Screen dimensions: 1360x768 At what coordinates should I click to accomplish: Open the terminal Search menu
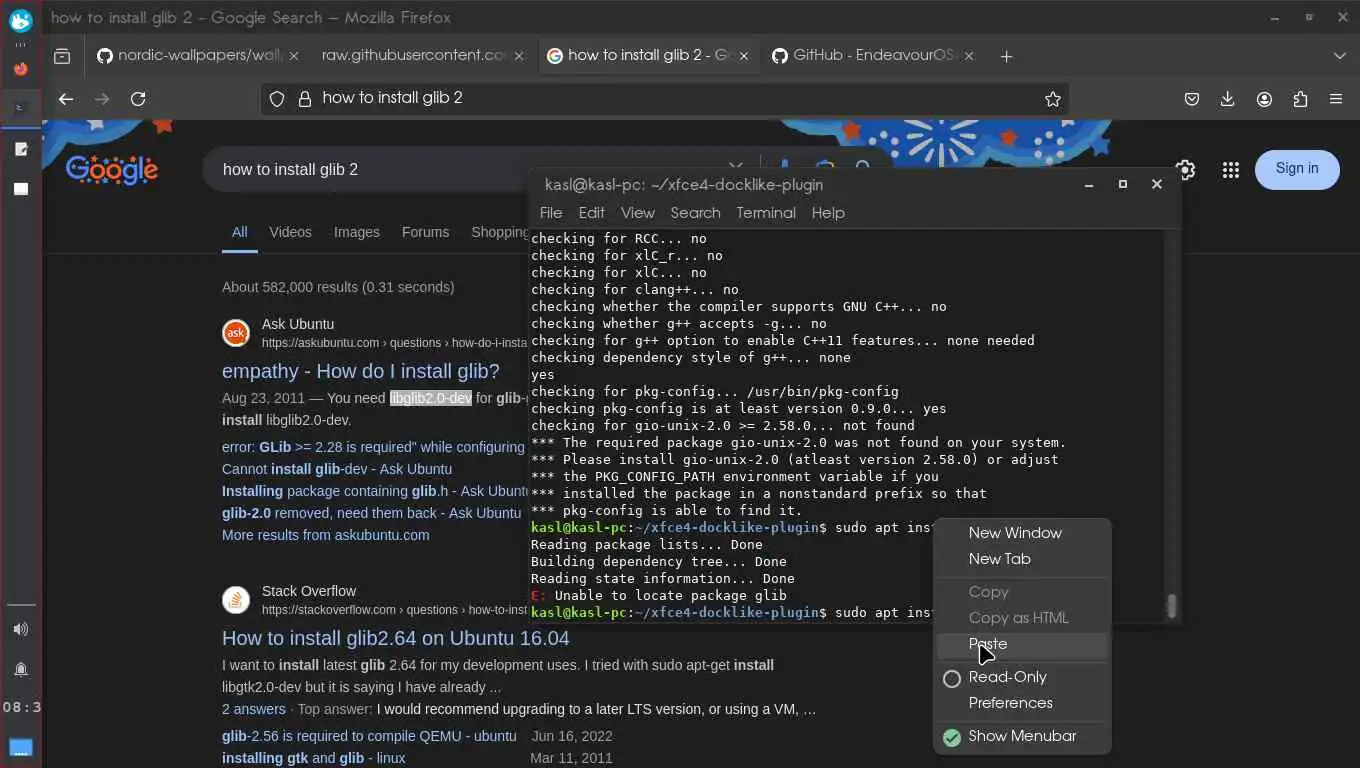tap(696, 213)
